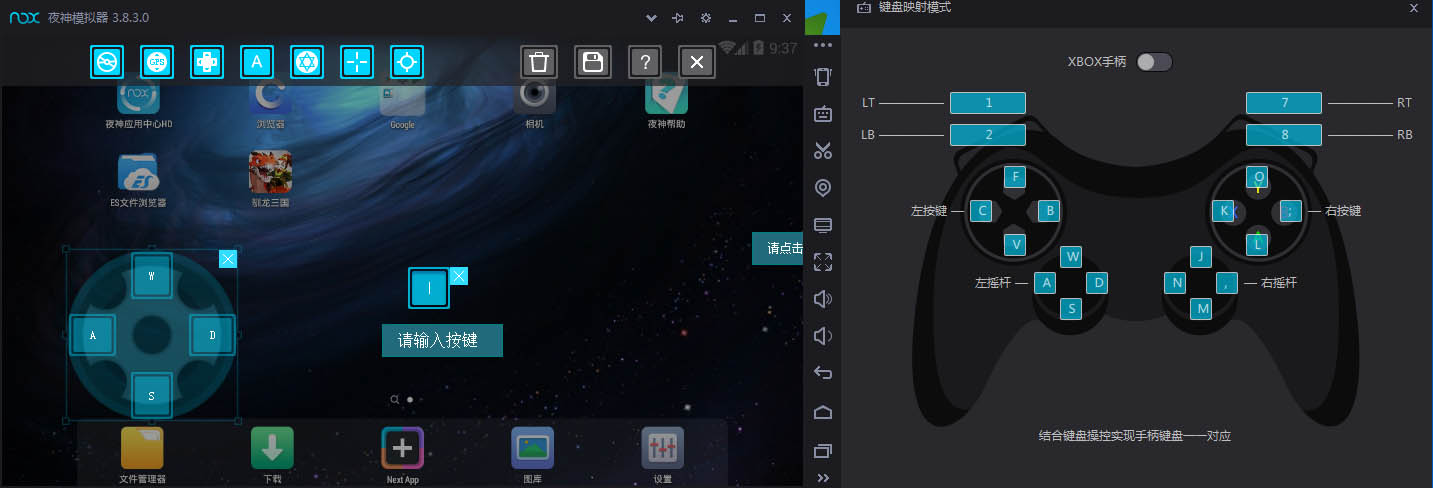
Task: Remove the single key point with X
Action: pos(459,276)
